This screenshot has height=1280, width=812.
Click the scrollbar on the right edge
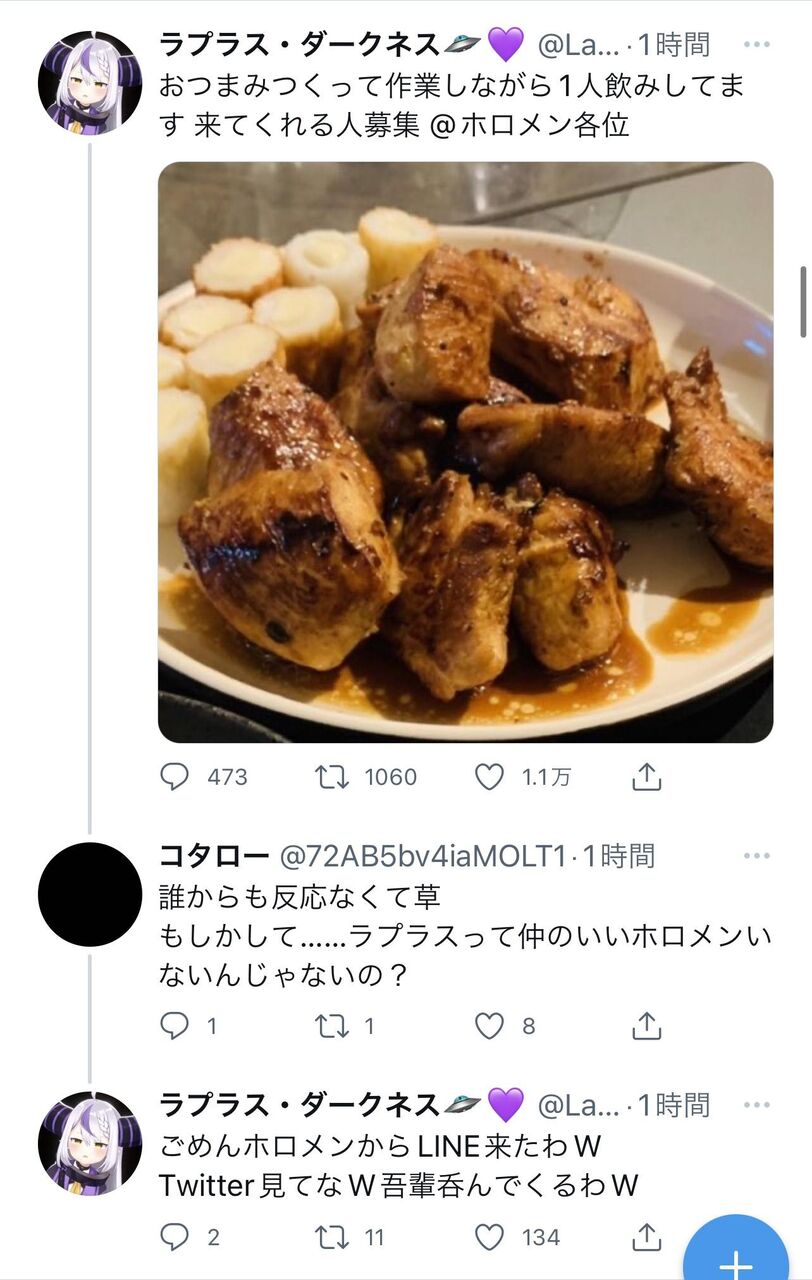click(x=803, y=302)
